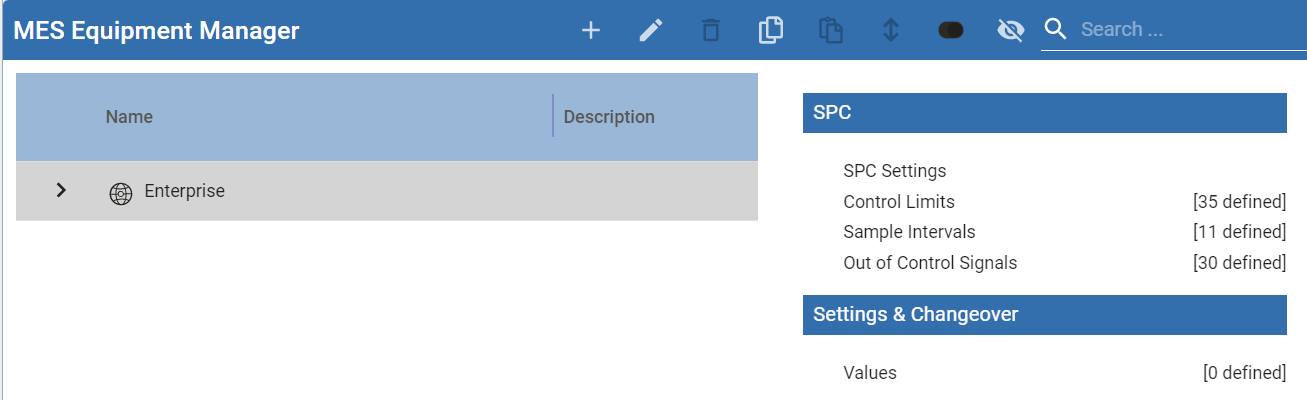Open Control Limits entry
The image size is (1307, 400).
pyautogui.click(x=899, y=202)
